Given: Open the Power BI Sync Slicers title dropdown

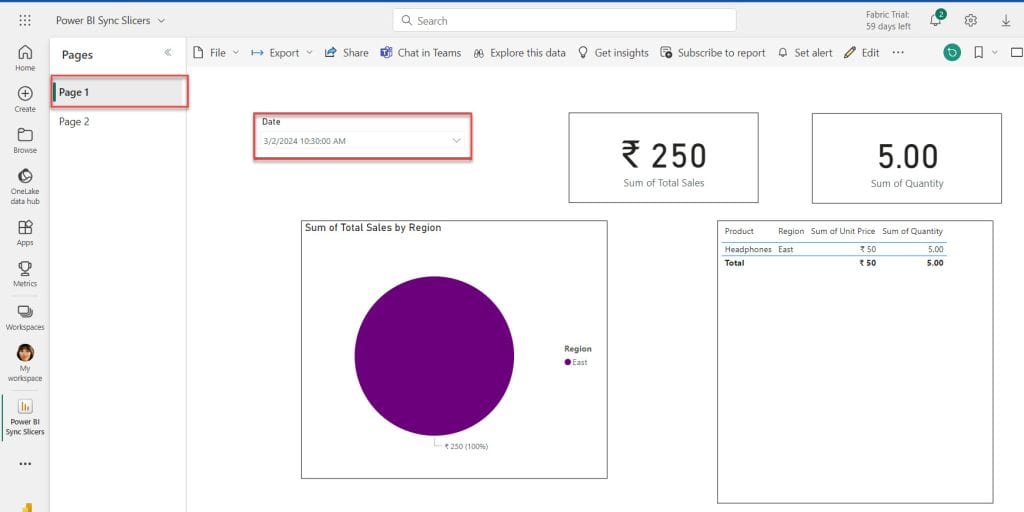Looking at the screenshot, I should click(x=161, y=21).
